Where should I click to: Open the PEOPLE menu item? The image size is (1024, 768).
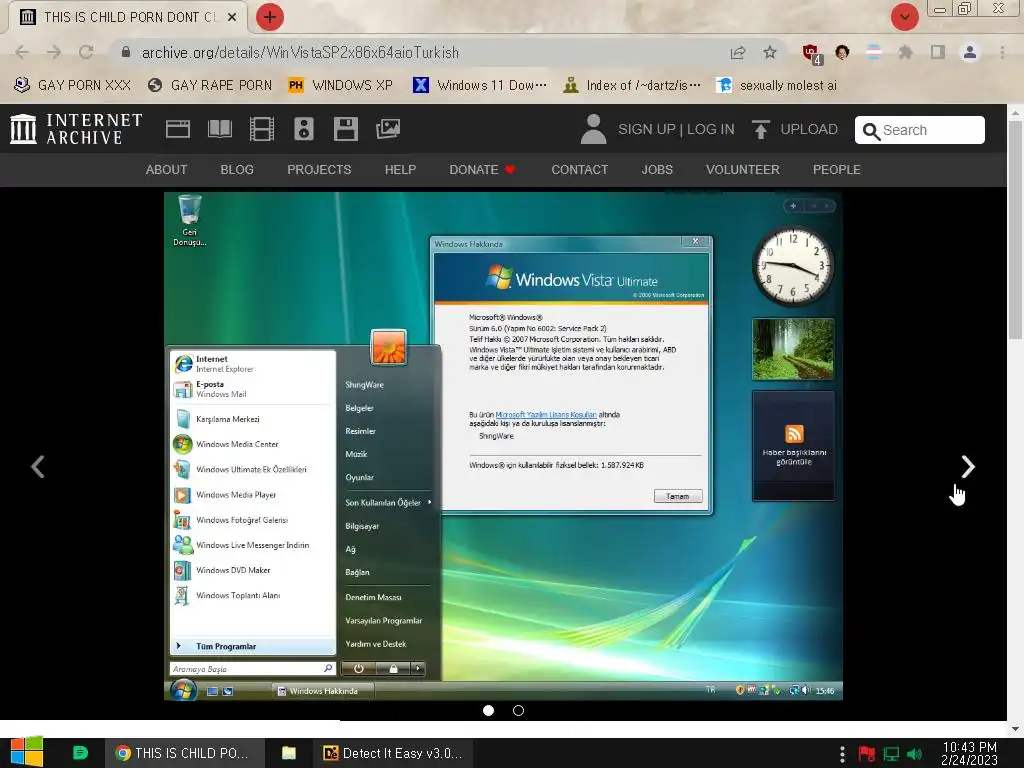[x=837, y=170]
